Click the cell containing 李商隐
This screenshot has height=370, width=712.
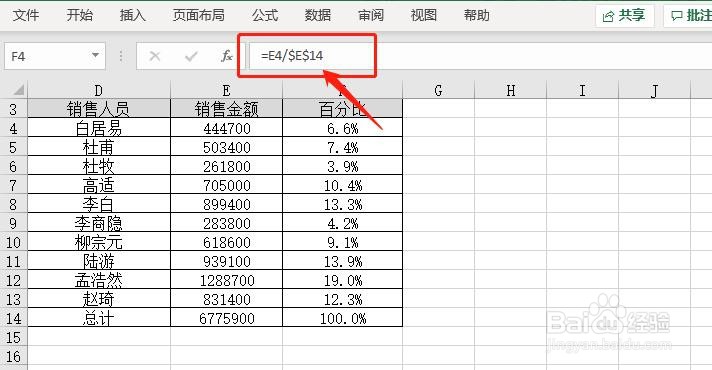tap(99, 223)
